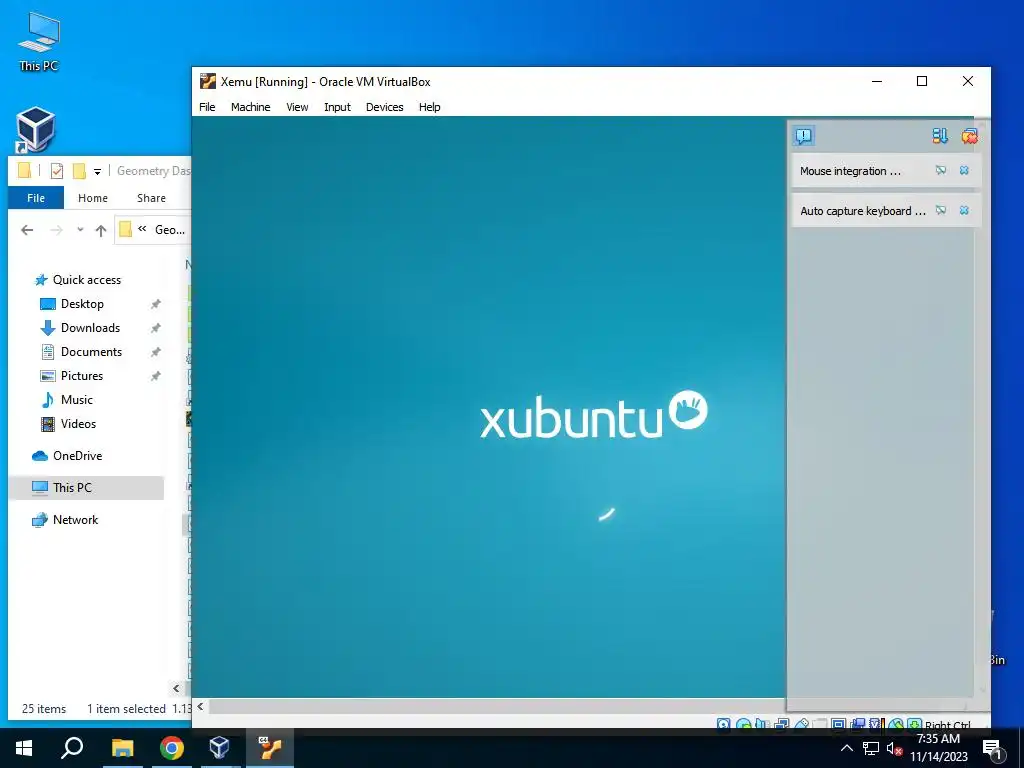Expand the Auto capture keyboard notification text
Screen dimensions: 1024x768
(x=863, y=211)
